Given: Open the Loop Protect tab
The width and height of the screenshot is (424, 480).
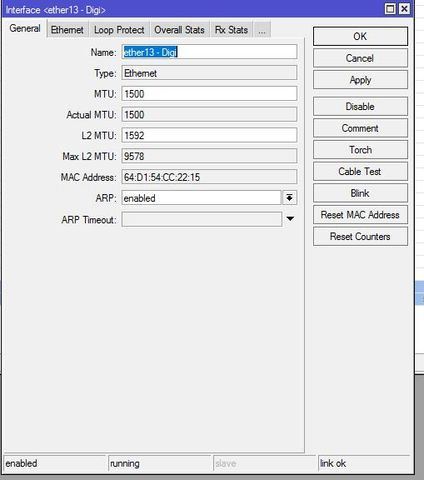Looking at the screenshot, I should 119,30.
